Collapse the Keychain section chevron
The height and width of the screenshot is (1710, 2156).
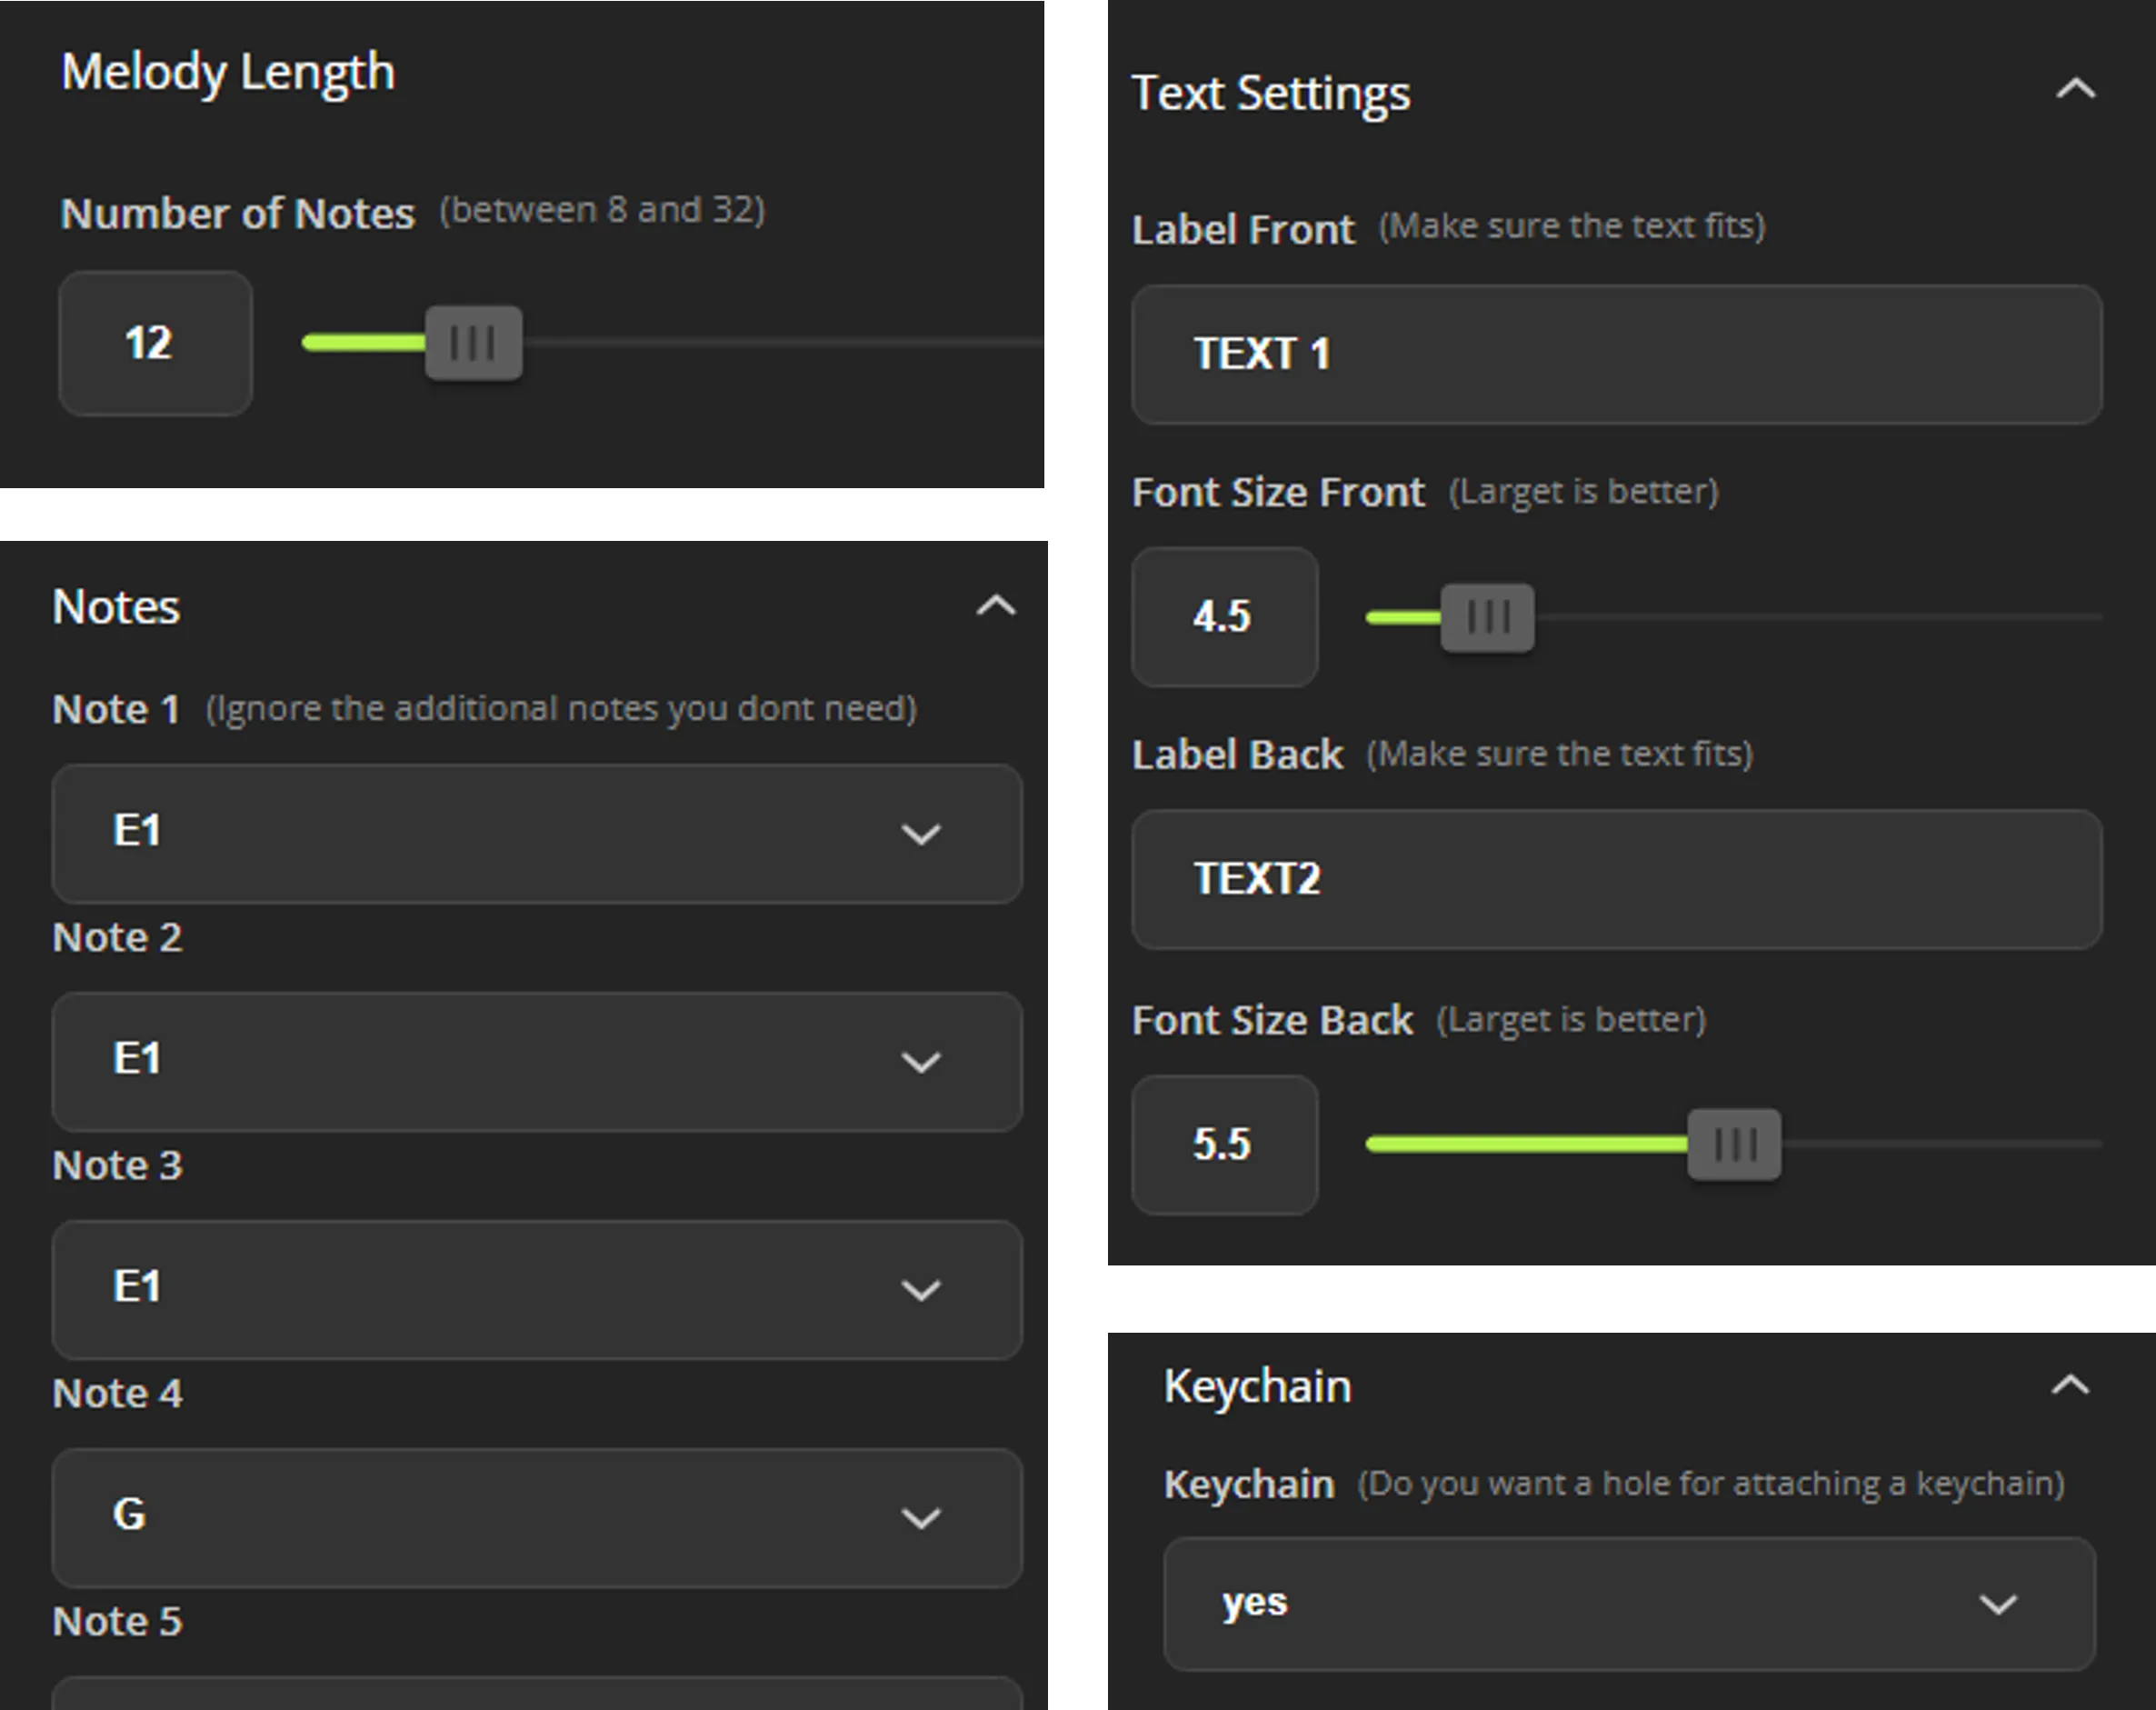point(2070,1385)
